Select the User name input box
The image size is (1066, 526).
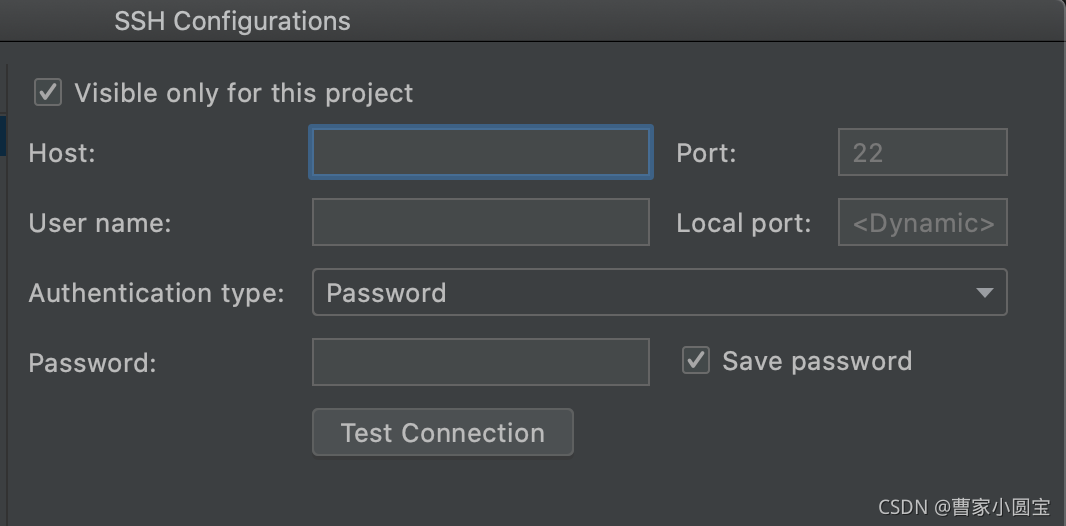[x=481, y=222]
